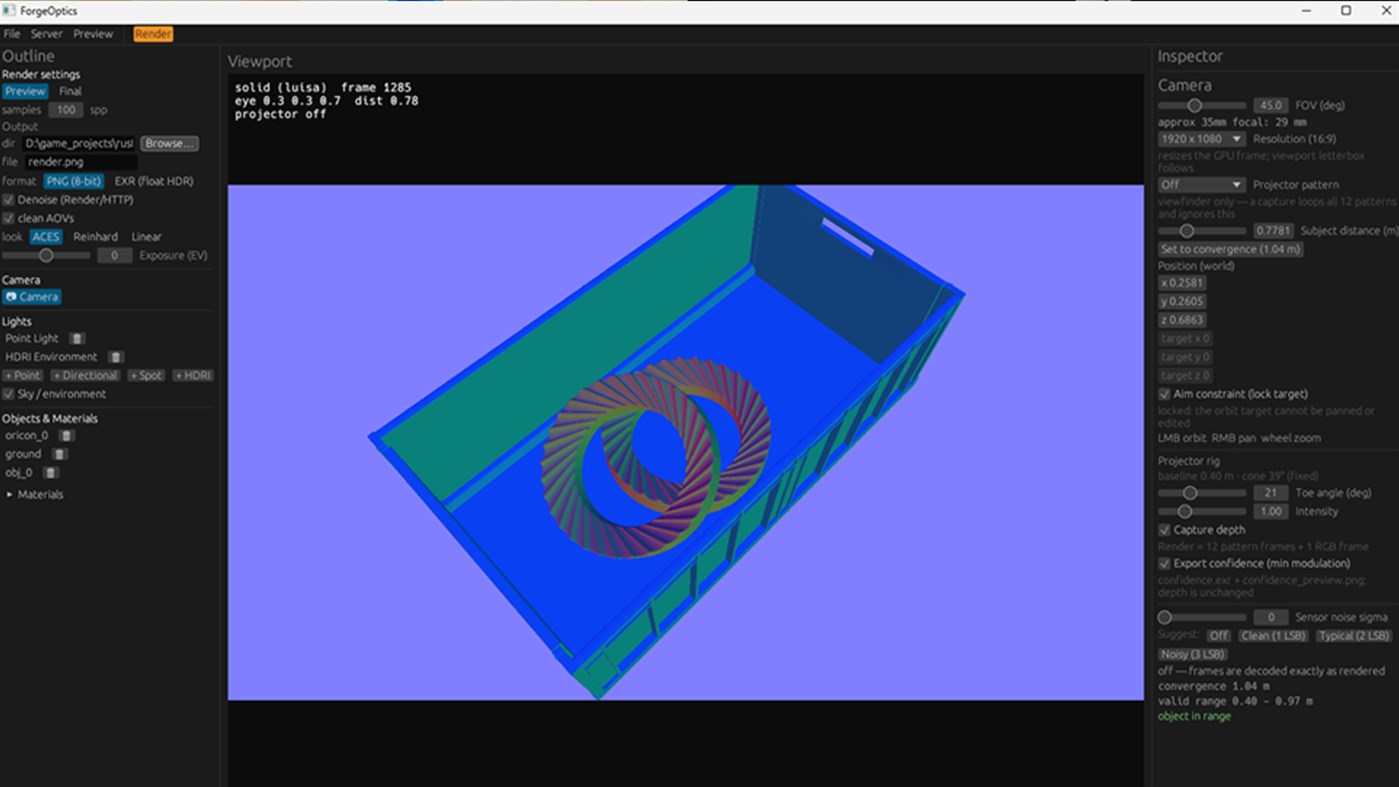Add a Directional light

(x=85, y=376)
